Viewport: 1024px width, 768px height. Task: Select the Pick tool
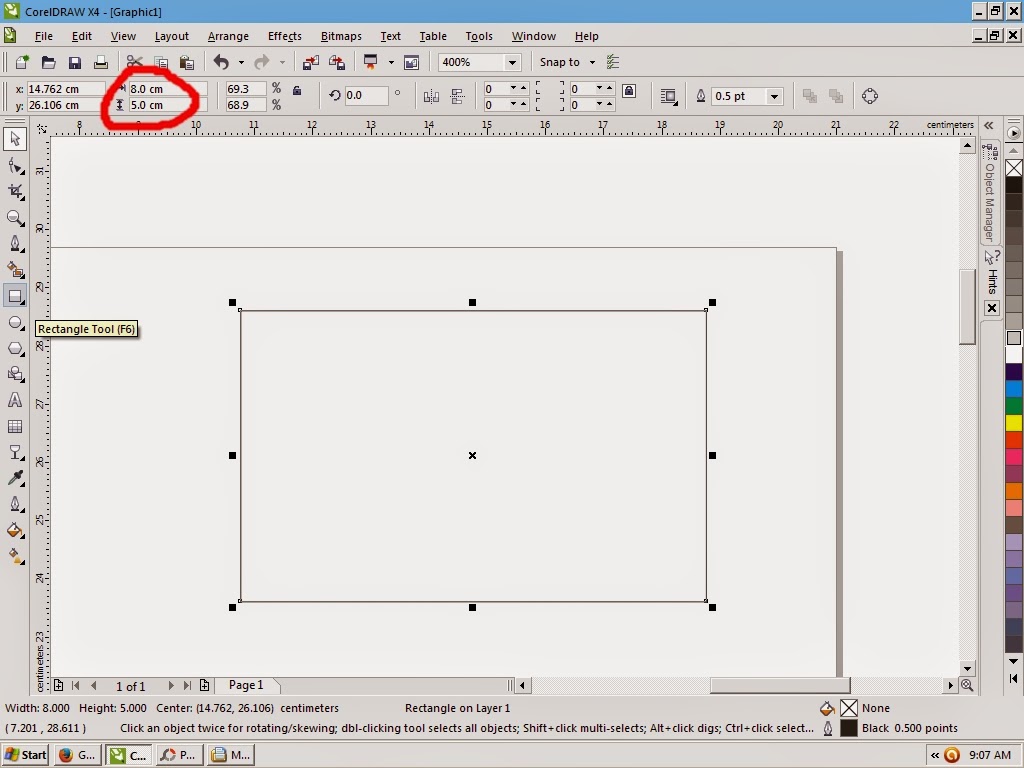(x=15, y=138)
